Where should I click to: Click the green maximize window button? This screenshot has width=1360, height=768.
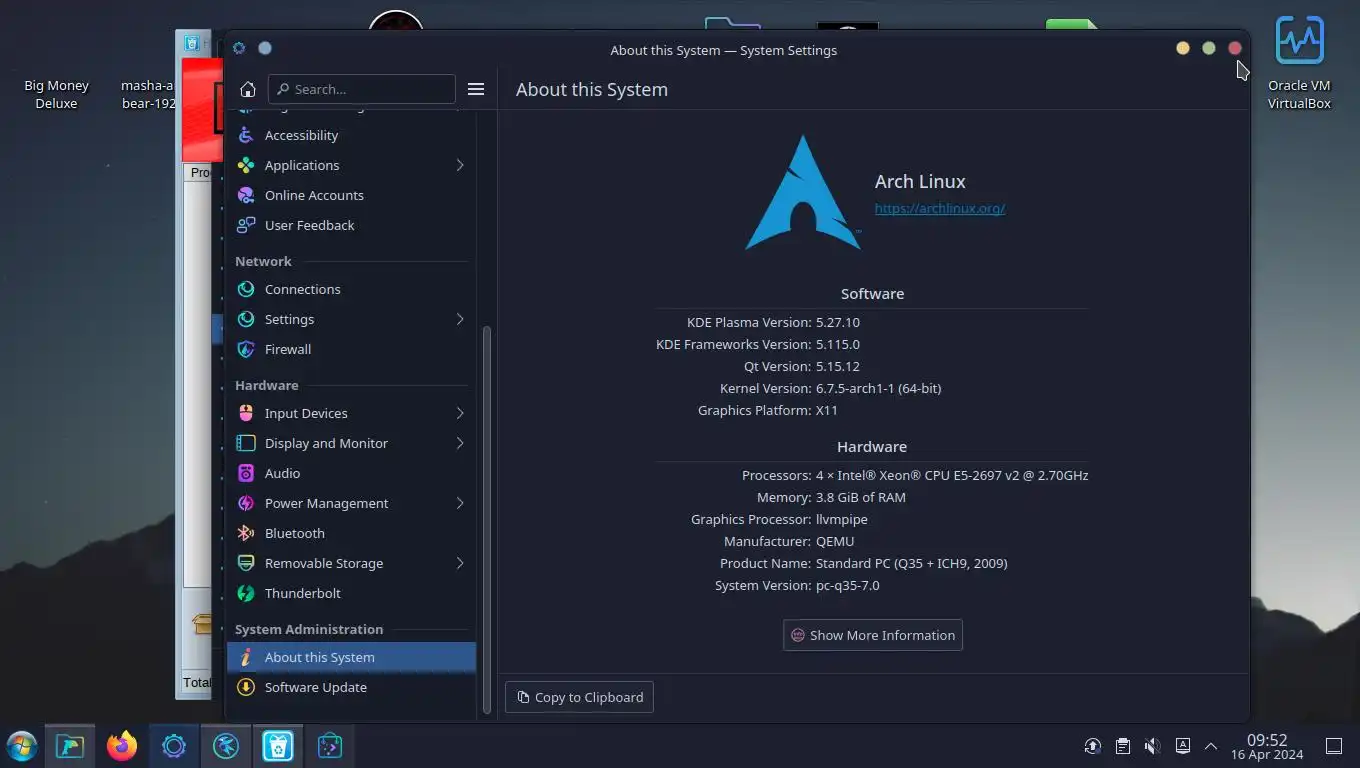coord(1209,48)
